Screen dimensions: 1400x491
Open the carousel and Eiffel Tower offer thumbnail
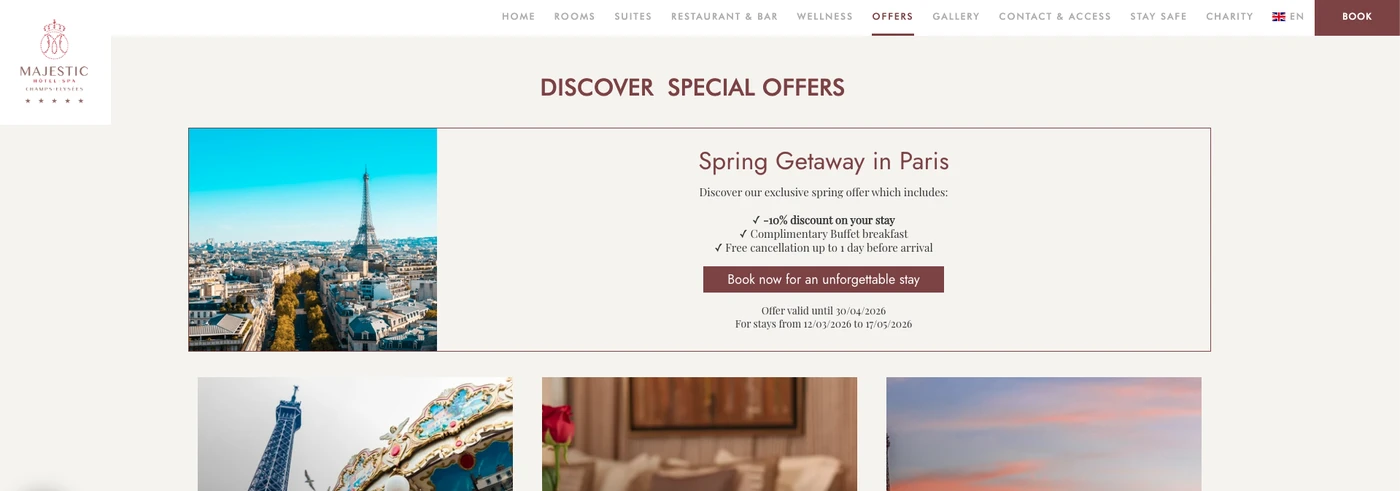355,434
